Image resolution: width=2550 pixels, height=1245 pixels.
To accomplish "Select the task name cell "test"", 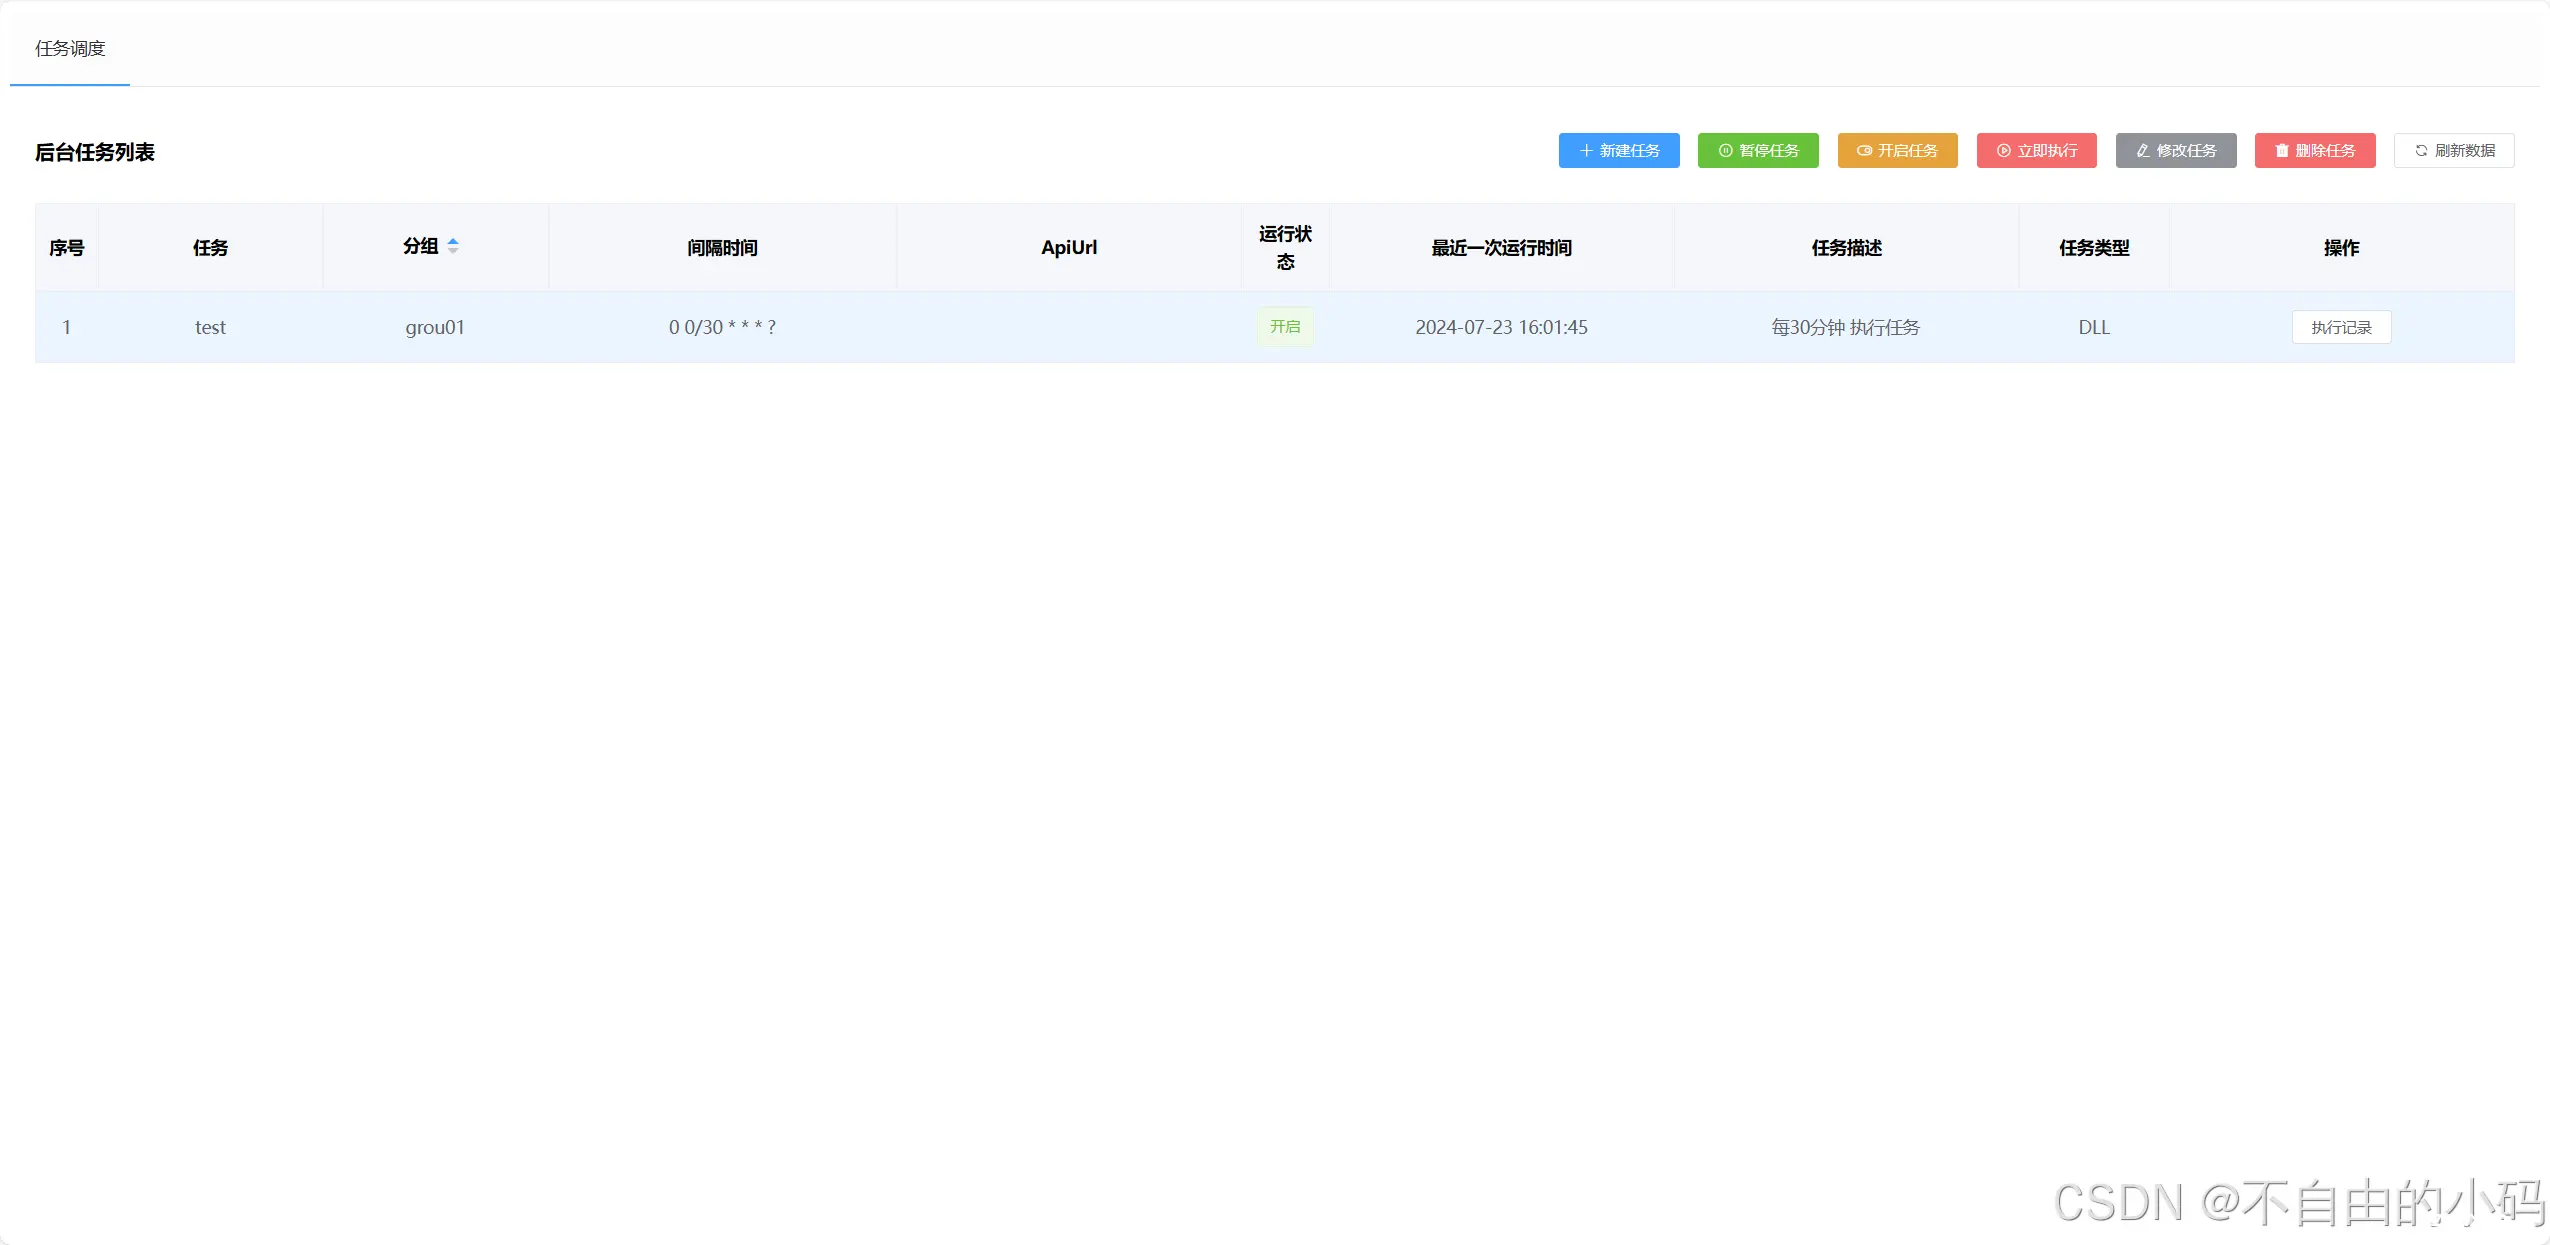I will tap(210, 327).
